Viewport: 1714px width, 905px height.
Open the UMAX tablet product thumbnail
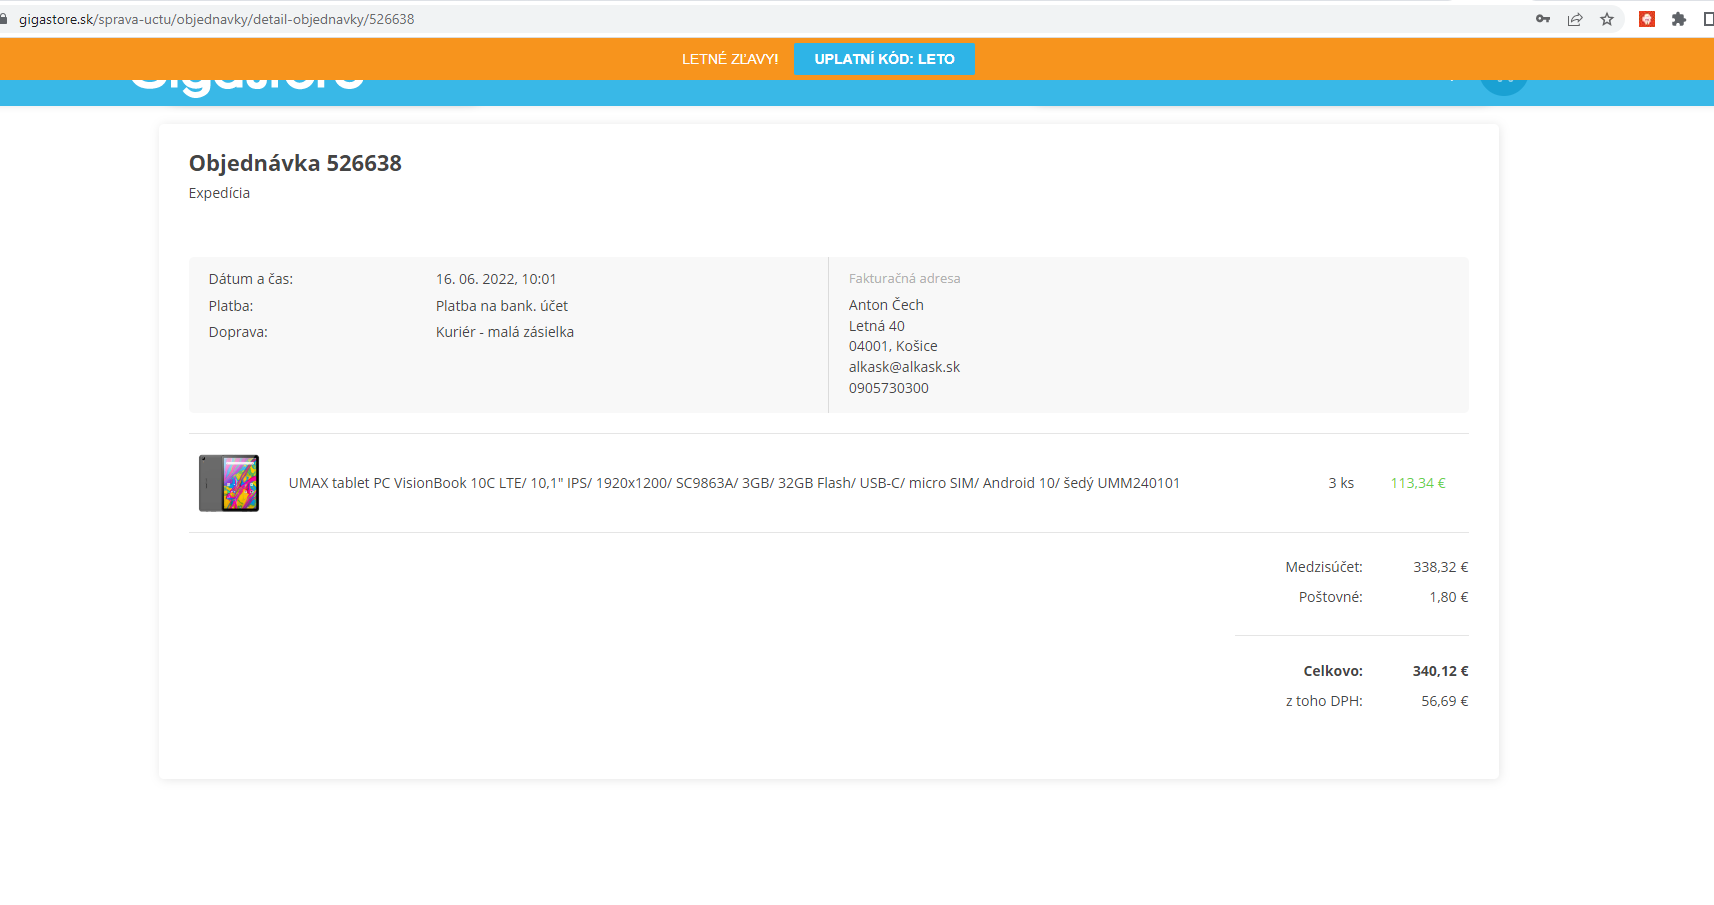pyautogui.click(x=229, y=483)
